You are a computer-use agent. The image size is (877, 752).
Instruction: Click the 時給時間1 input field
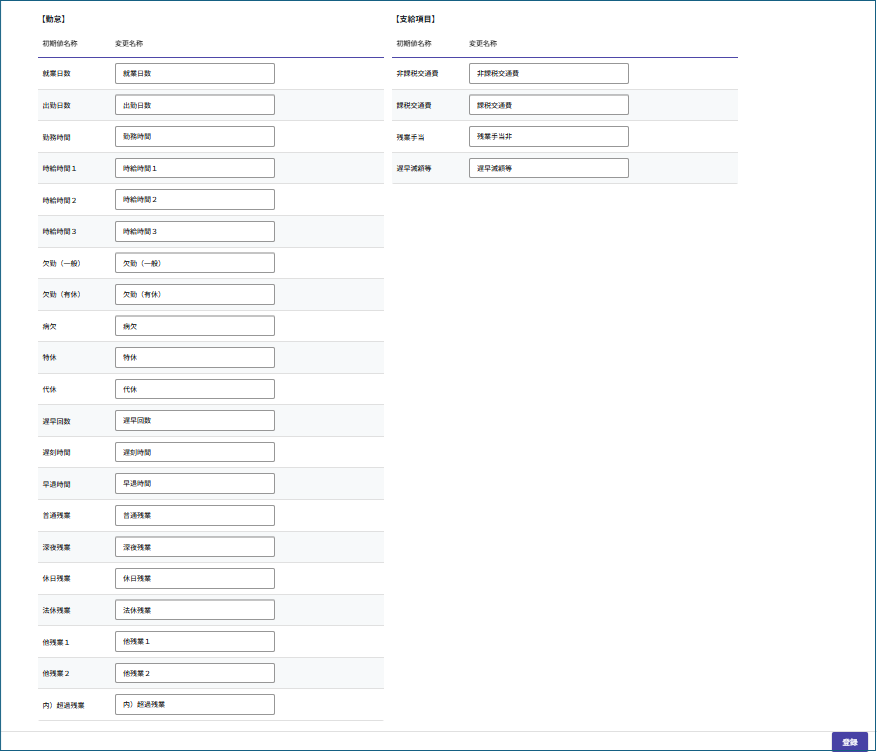click(194, 168)
